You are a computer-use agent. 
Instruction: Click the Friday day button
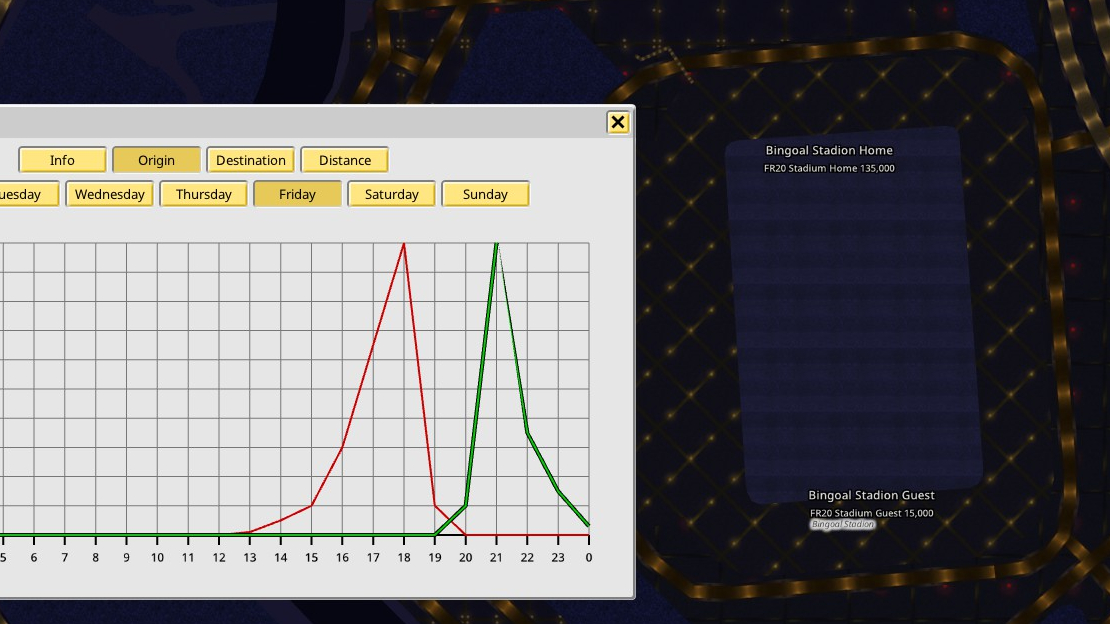point(297,194)
